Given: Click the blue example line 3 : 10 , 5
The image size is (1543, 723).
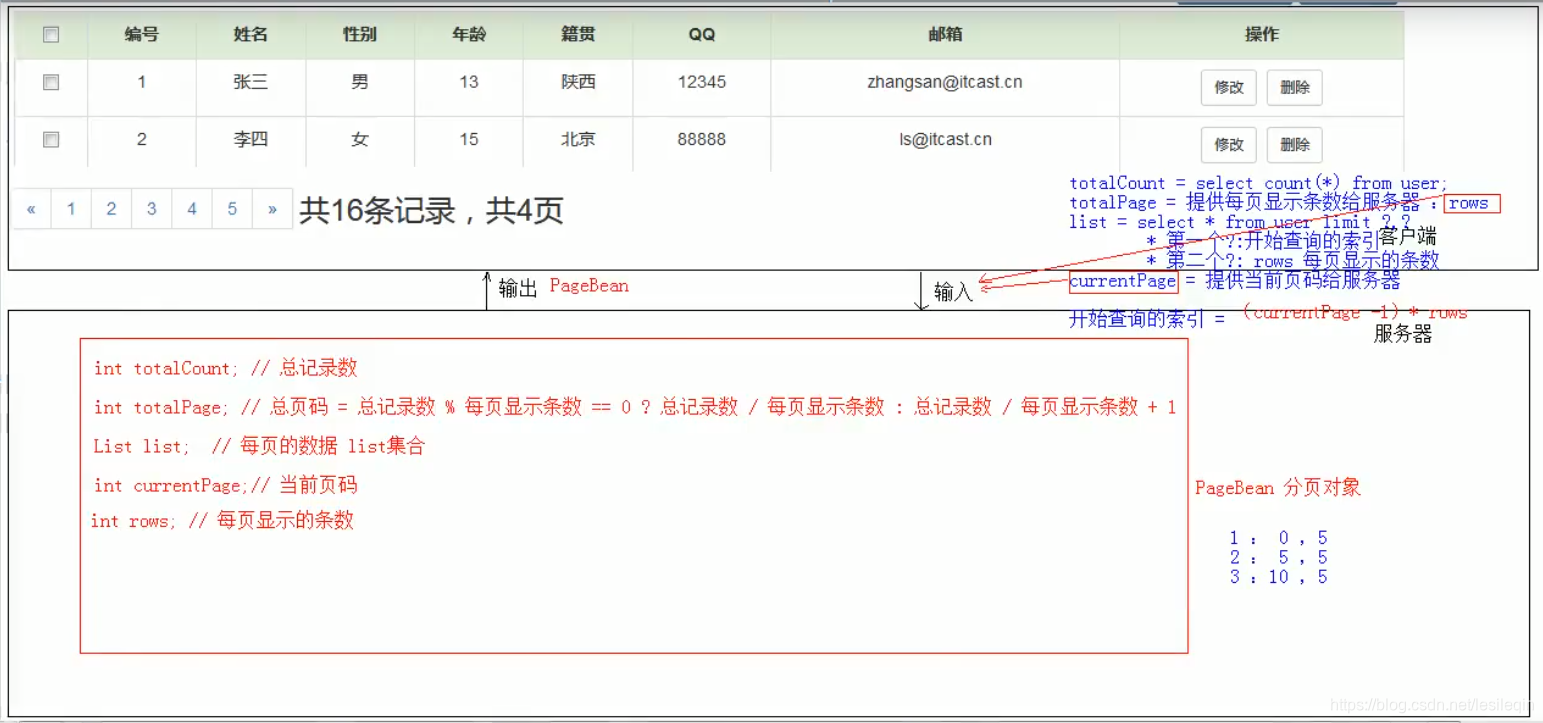Looking at the screenshot, I should coord(1279,577).
